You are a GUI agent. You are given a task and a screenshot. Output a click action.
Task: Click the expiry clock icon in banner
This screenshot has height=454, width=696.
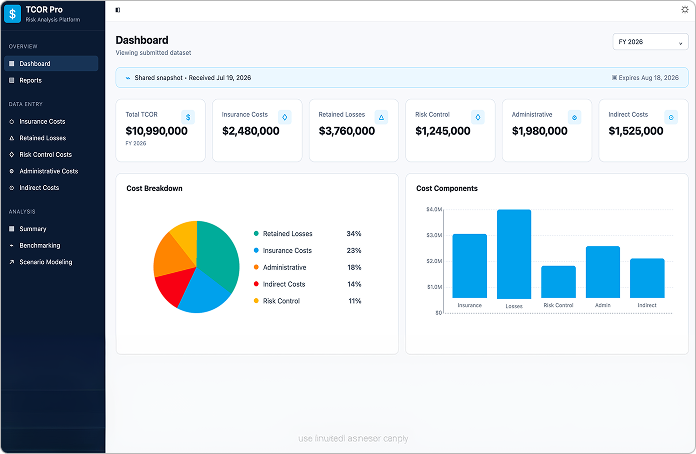[614, 78]
